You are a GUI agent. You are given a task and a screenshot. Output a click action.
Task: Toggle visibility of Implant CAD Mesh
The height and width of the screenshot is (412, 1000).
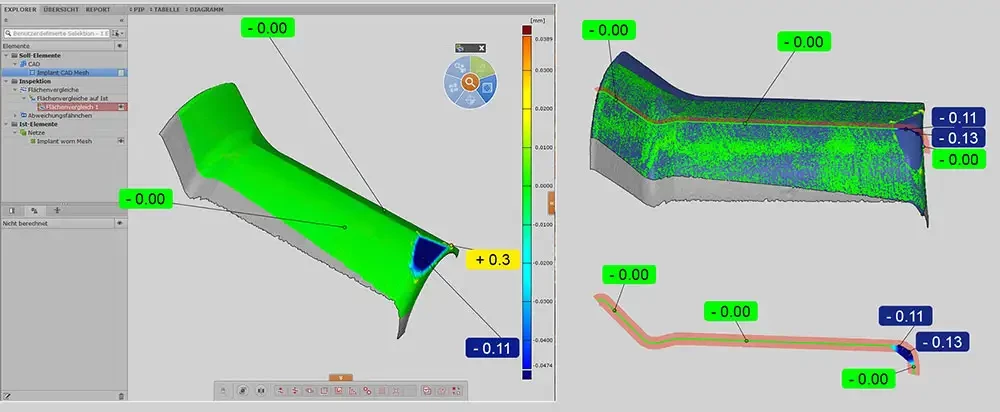(121, 73)
